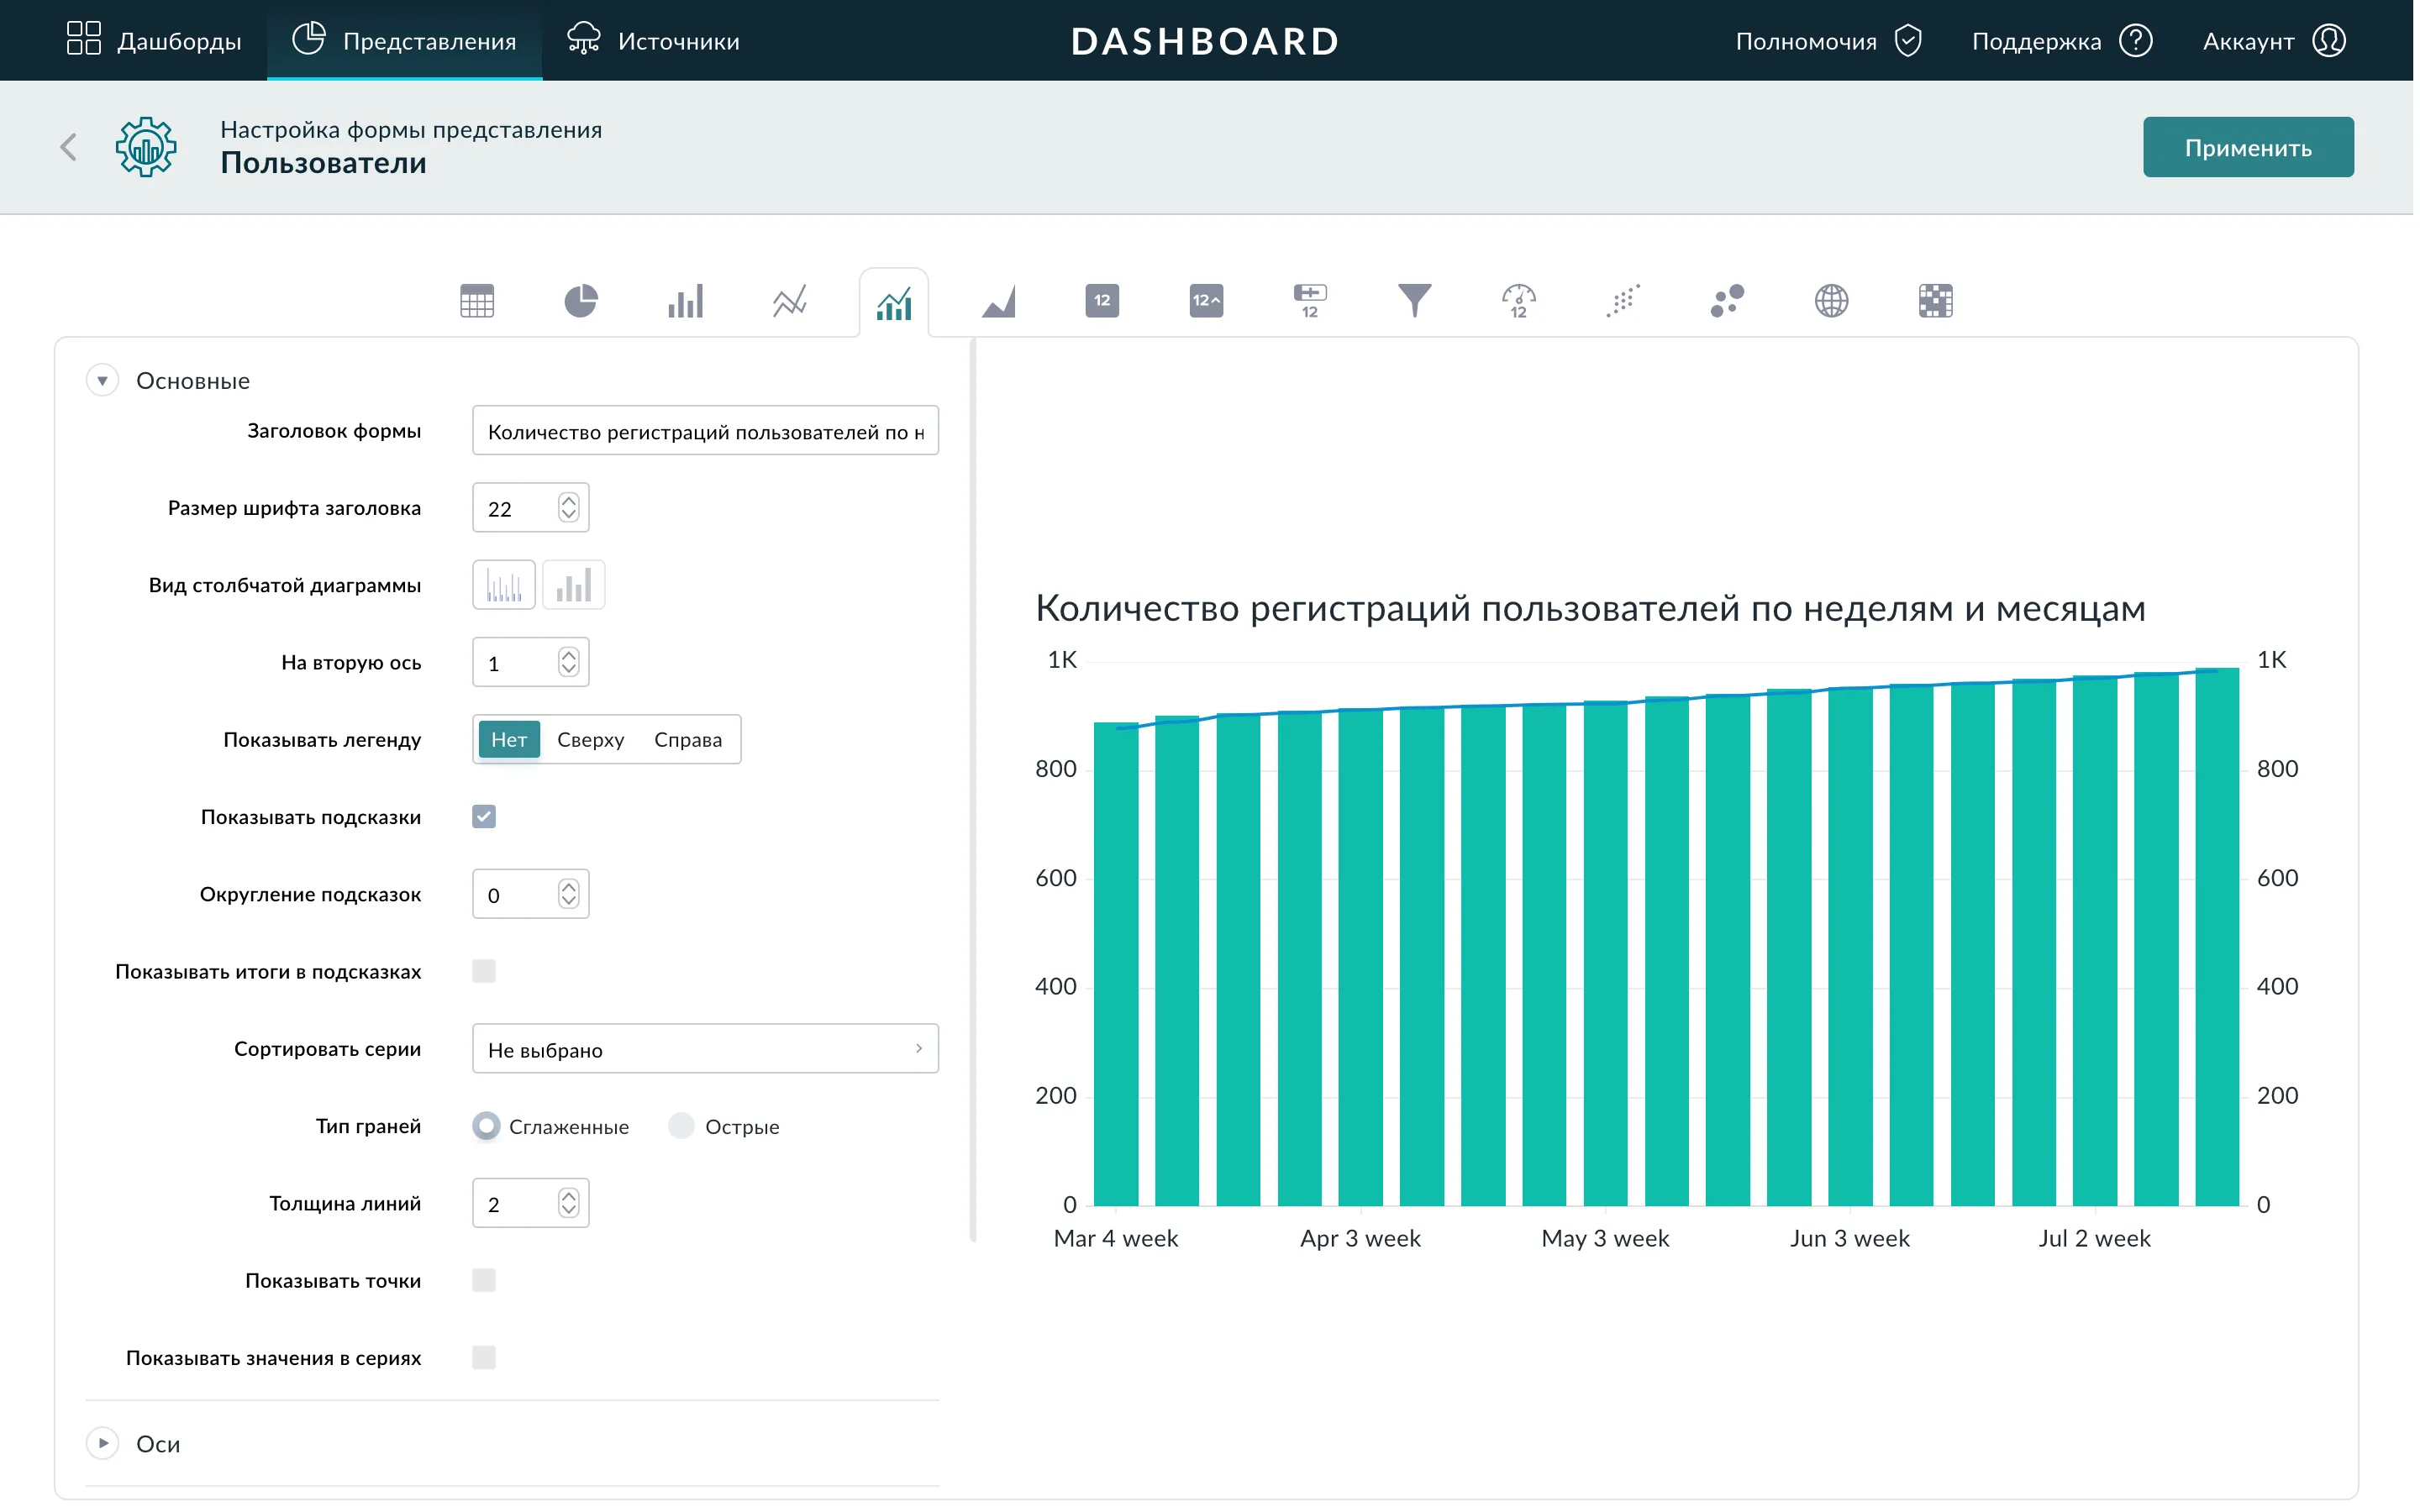Open Сортировать серии dropdown
Viewport: 2420px width, 1512px height.
705,1049
